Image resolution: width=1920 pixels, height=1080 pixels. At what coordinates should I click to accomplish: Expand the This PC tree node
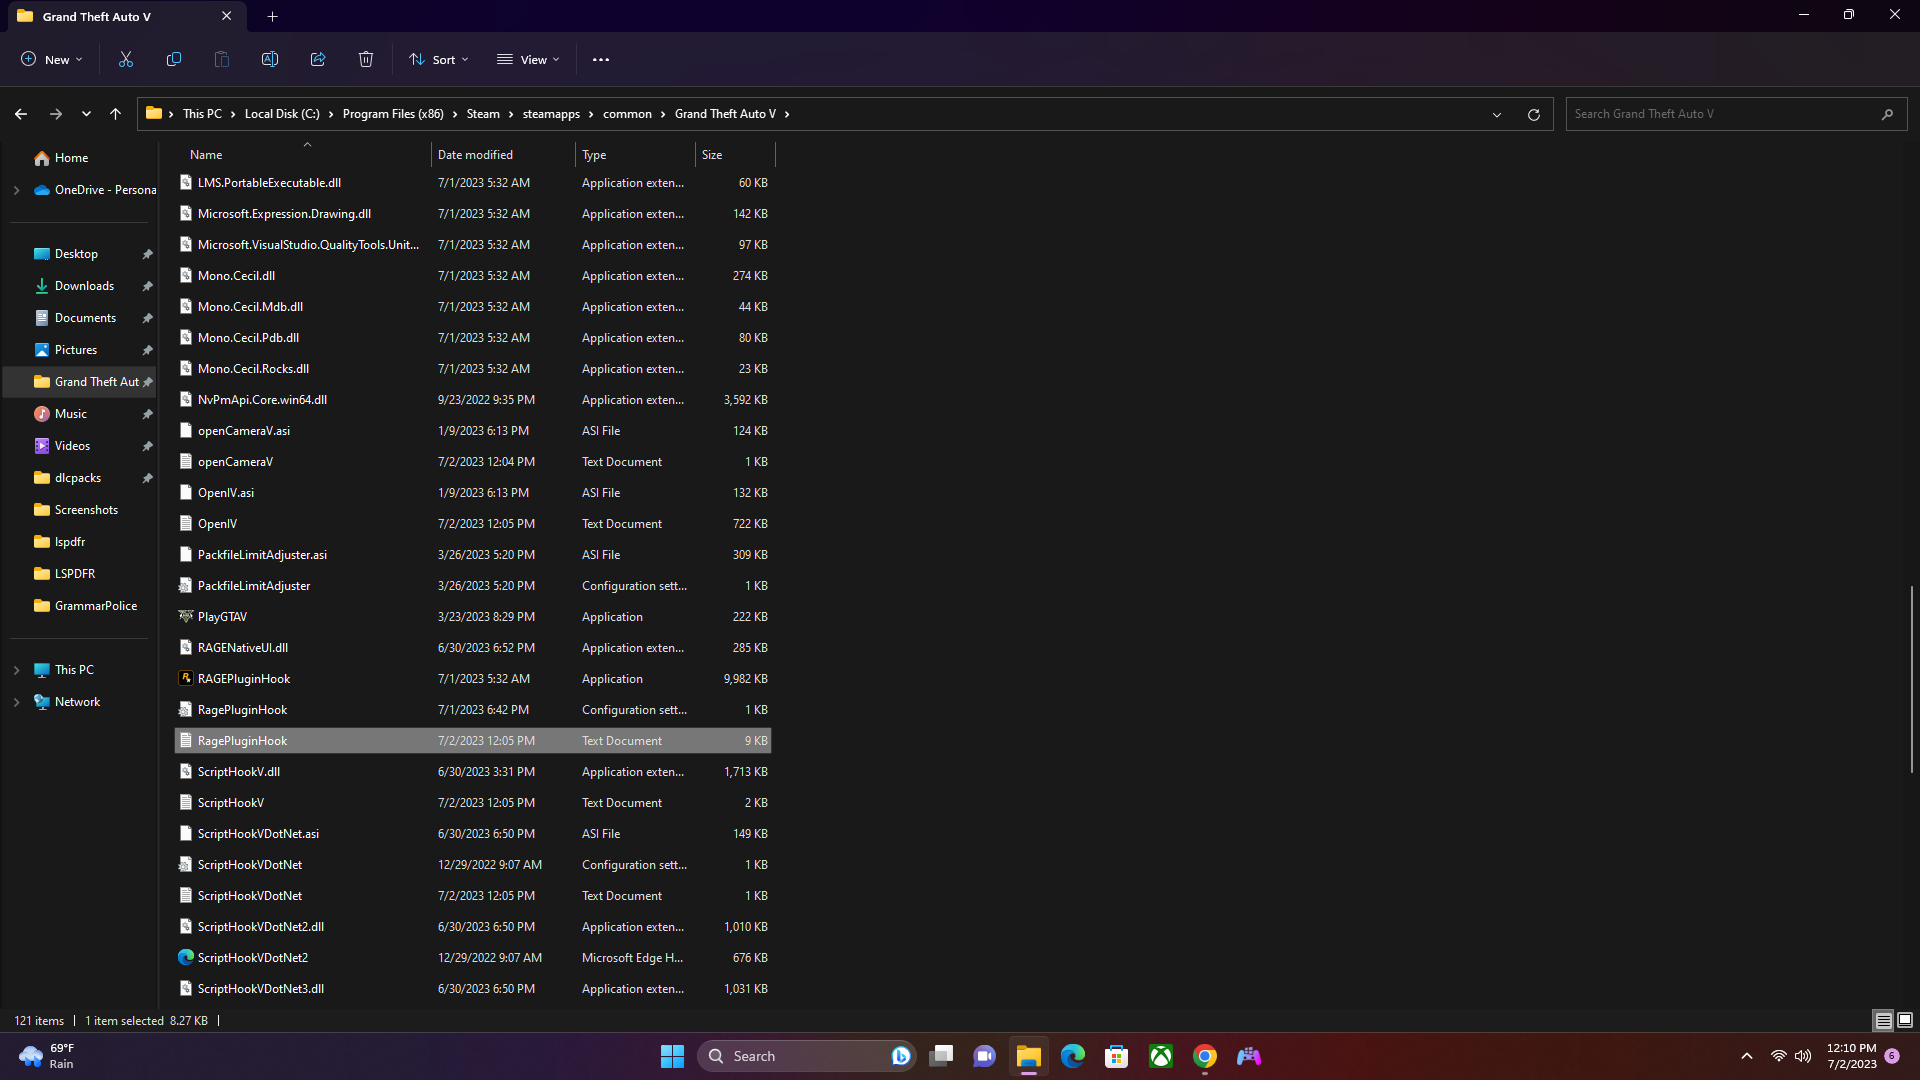click(16, 670)
